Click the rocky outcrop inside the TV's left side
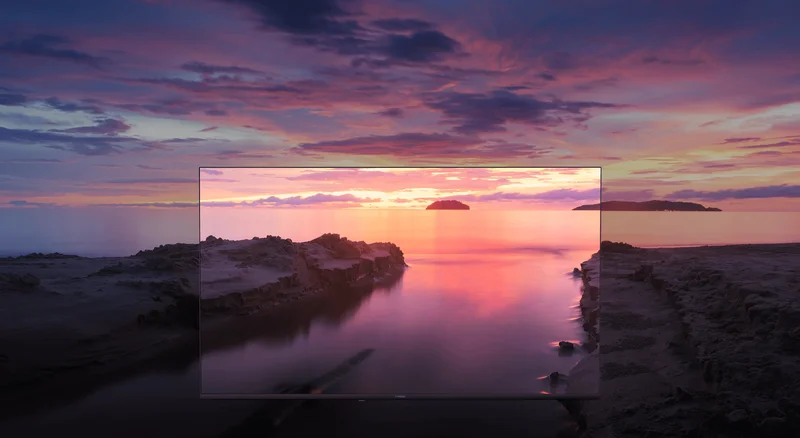The width and height of the screenshot is (800, 438). (x=300, y=265)
